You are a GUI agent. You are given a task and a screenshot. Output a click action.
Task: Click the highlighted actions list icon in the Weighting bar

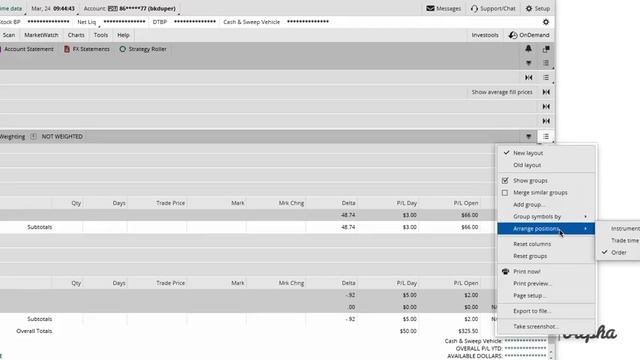[546, 136]
